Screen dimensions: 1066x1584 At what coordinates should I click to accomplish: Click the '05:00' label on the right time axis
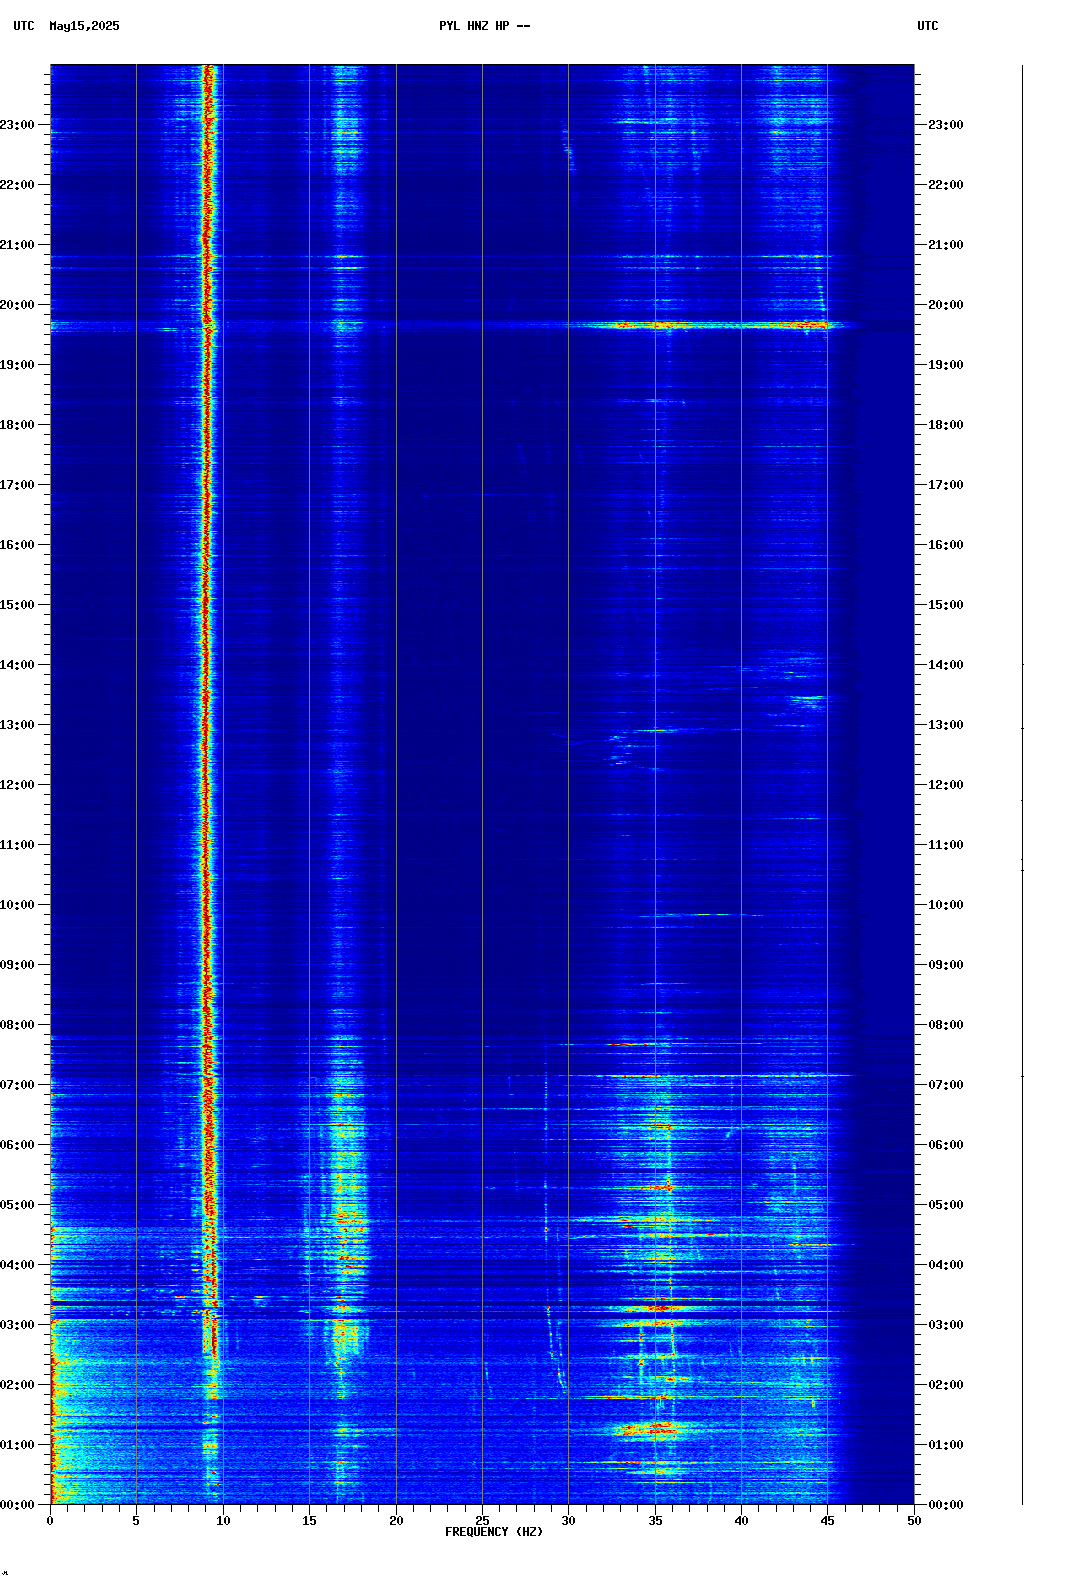pyautogui.click(x=946, y=1205)
